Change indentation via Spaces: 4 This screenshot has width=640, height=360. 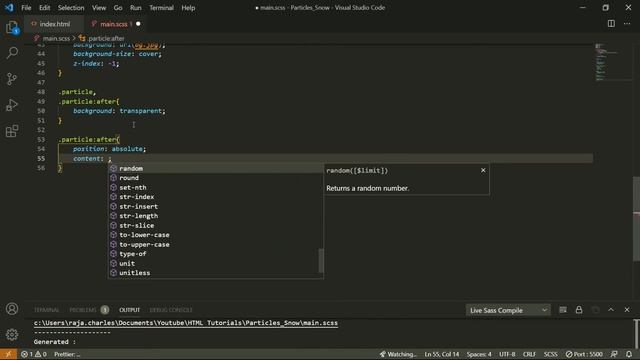479,354
